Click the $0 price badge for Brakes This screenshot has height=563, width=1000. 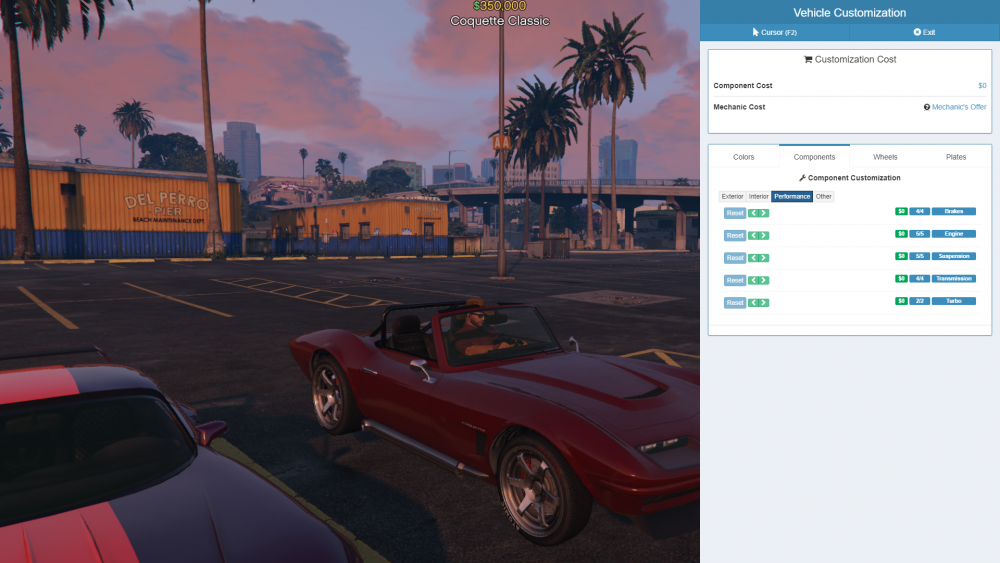pyautogui.click(x=901, y=211)
